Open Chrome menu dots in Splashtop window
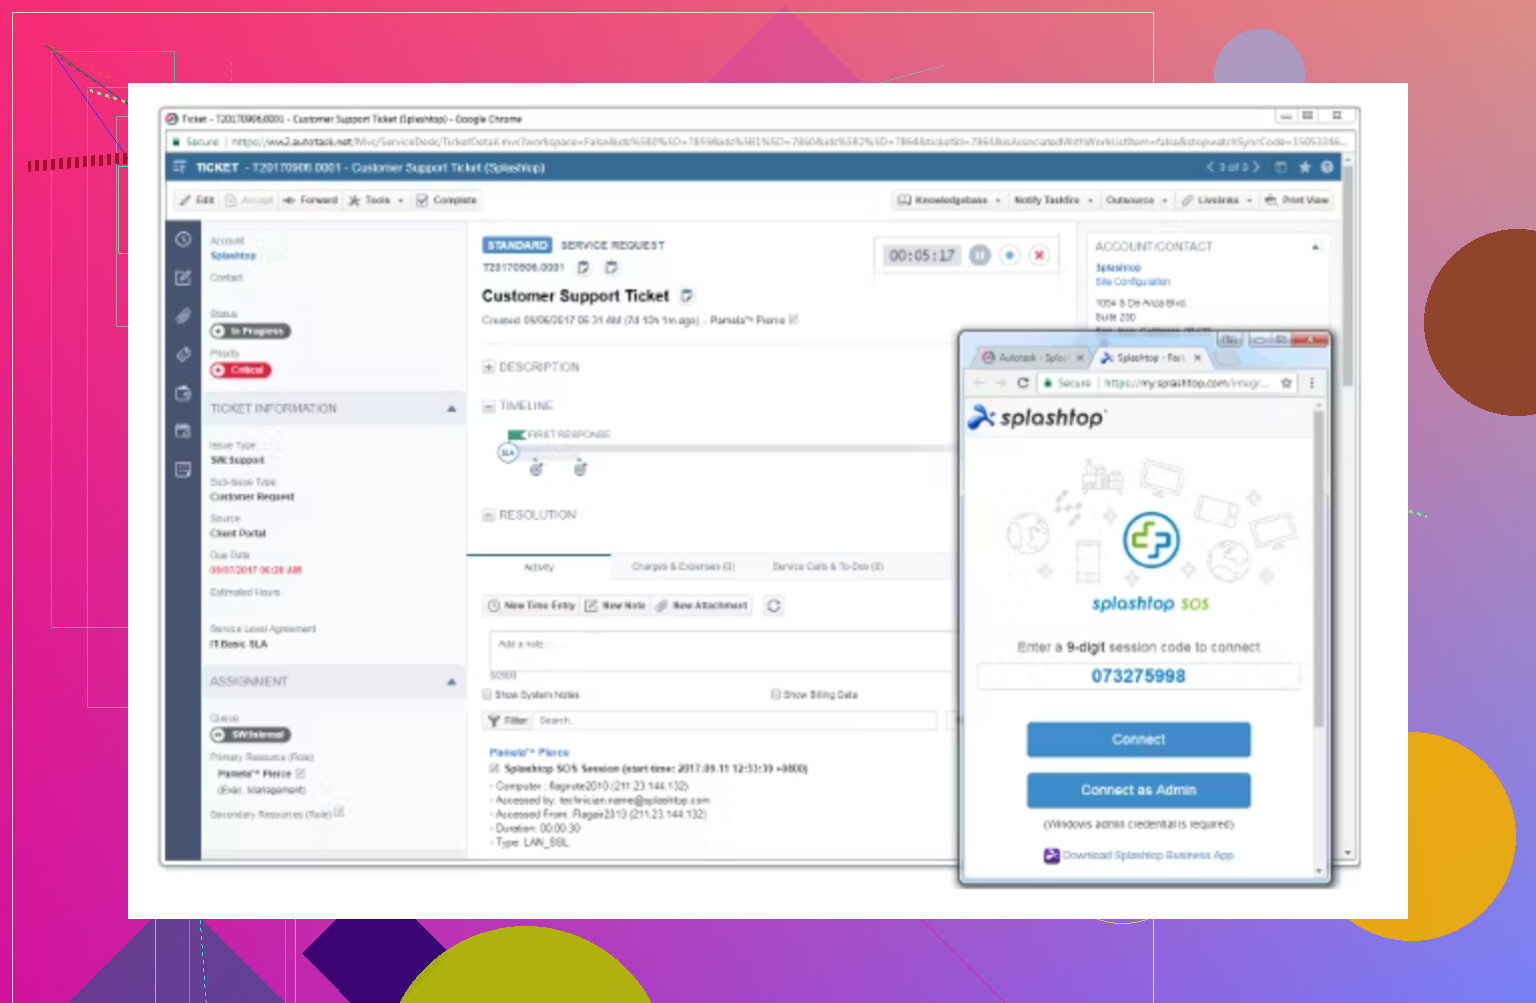 [1311, 382]
